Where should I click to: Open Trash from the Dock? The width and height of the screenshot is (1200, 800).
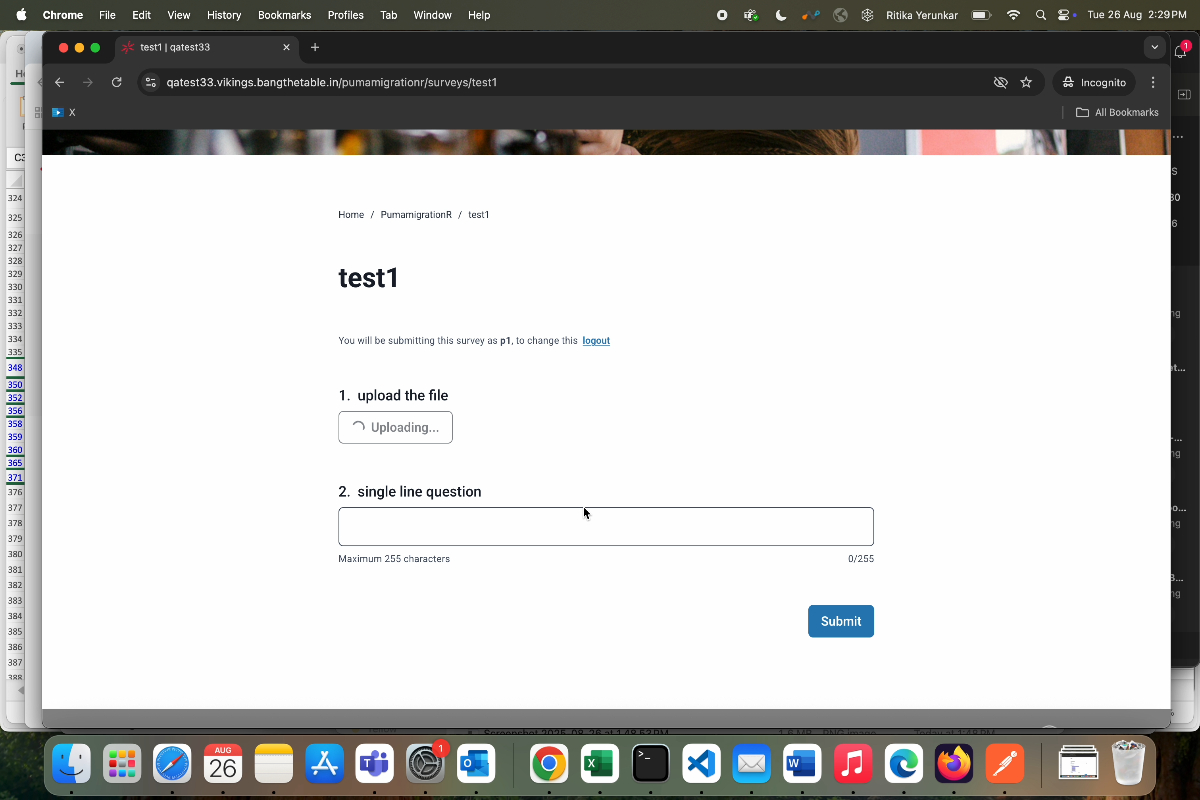point(1128,763)
